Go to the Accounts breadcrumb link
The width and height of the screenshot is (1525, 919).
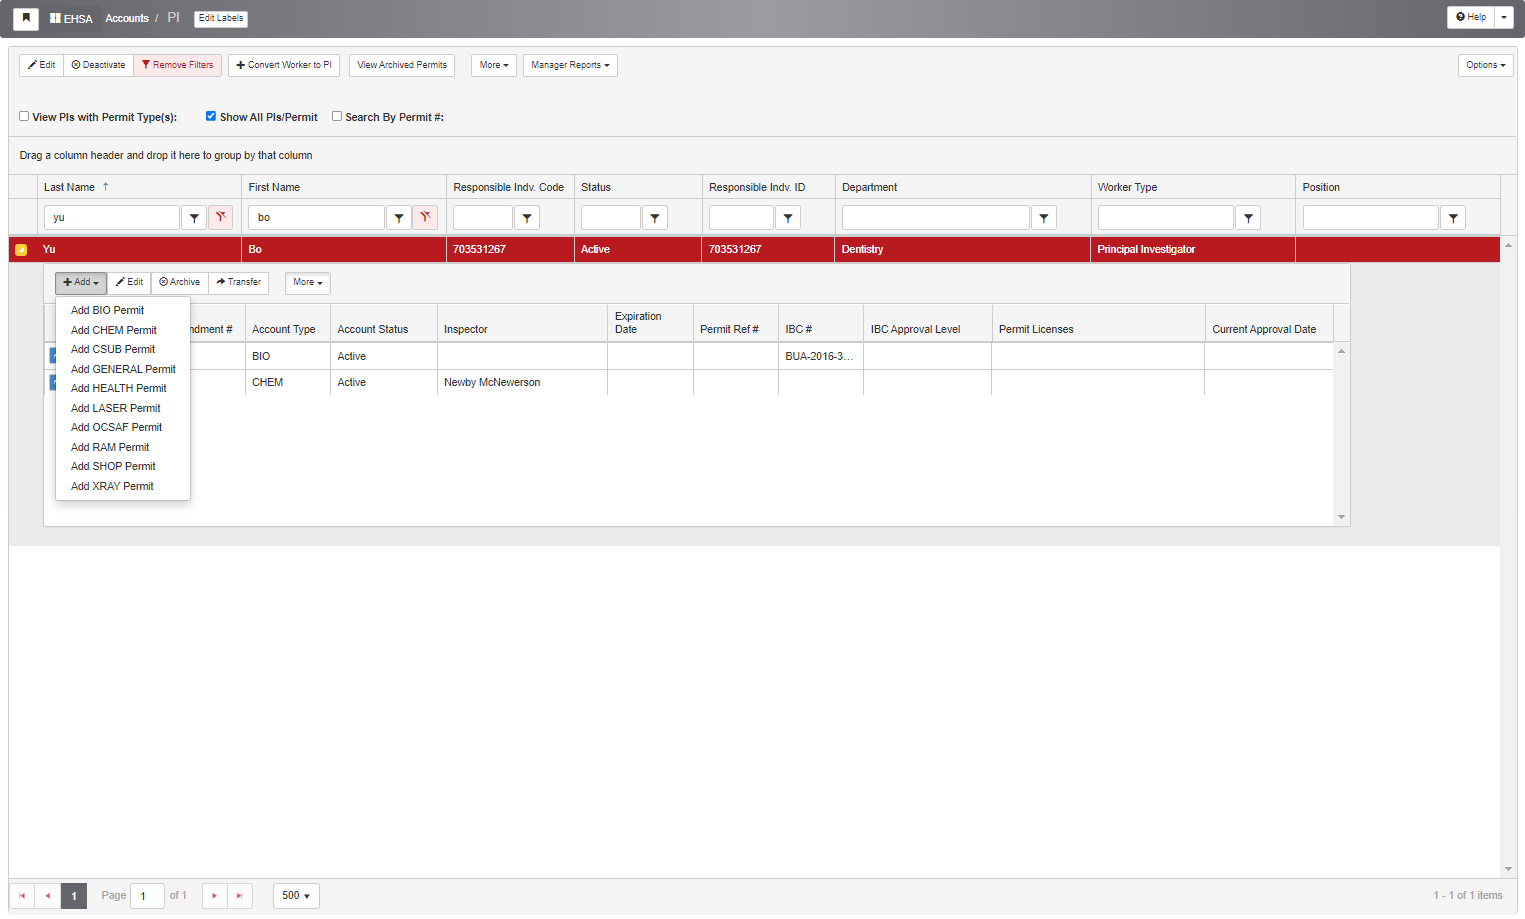[x=127, y=18]
